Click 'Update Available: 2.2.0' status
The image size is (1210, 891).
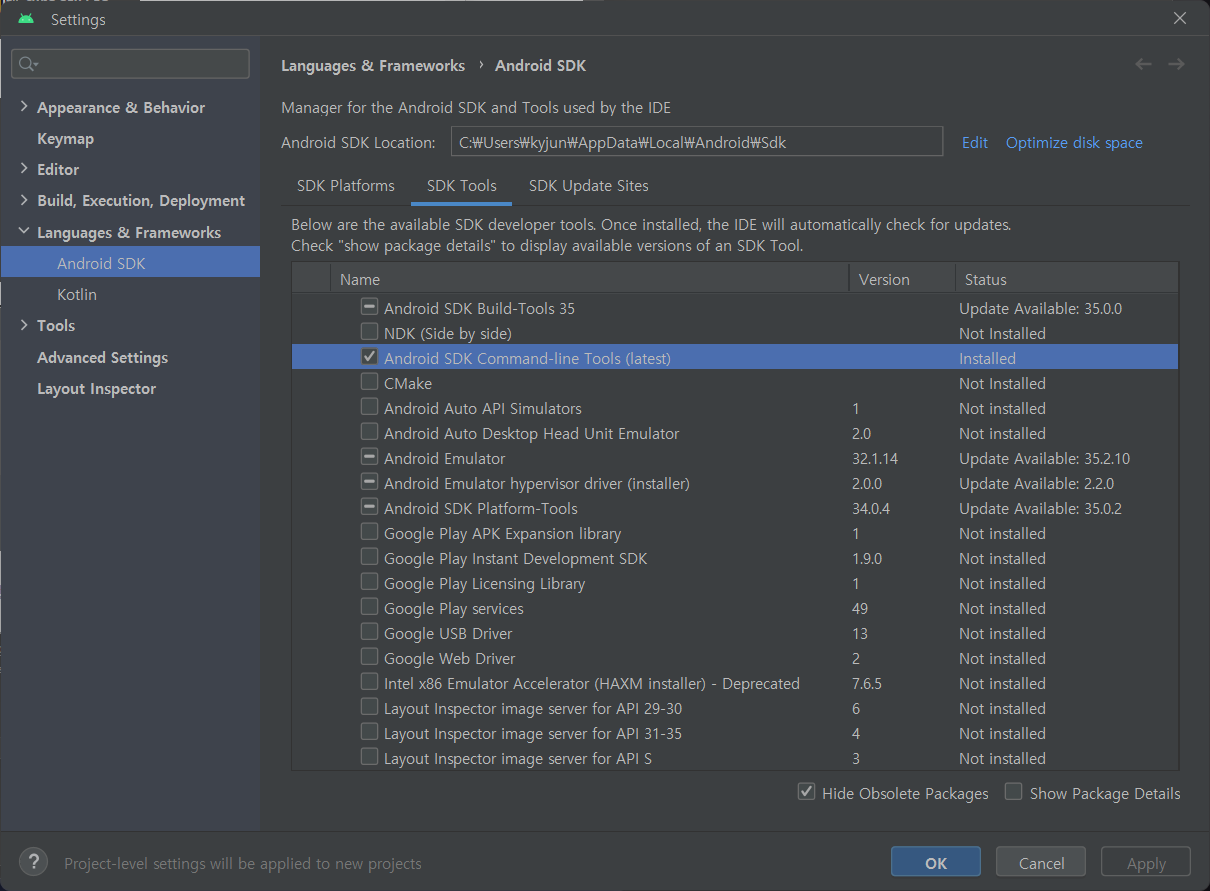point(1036,483)
